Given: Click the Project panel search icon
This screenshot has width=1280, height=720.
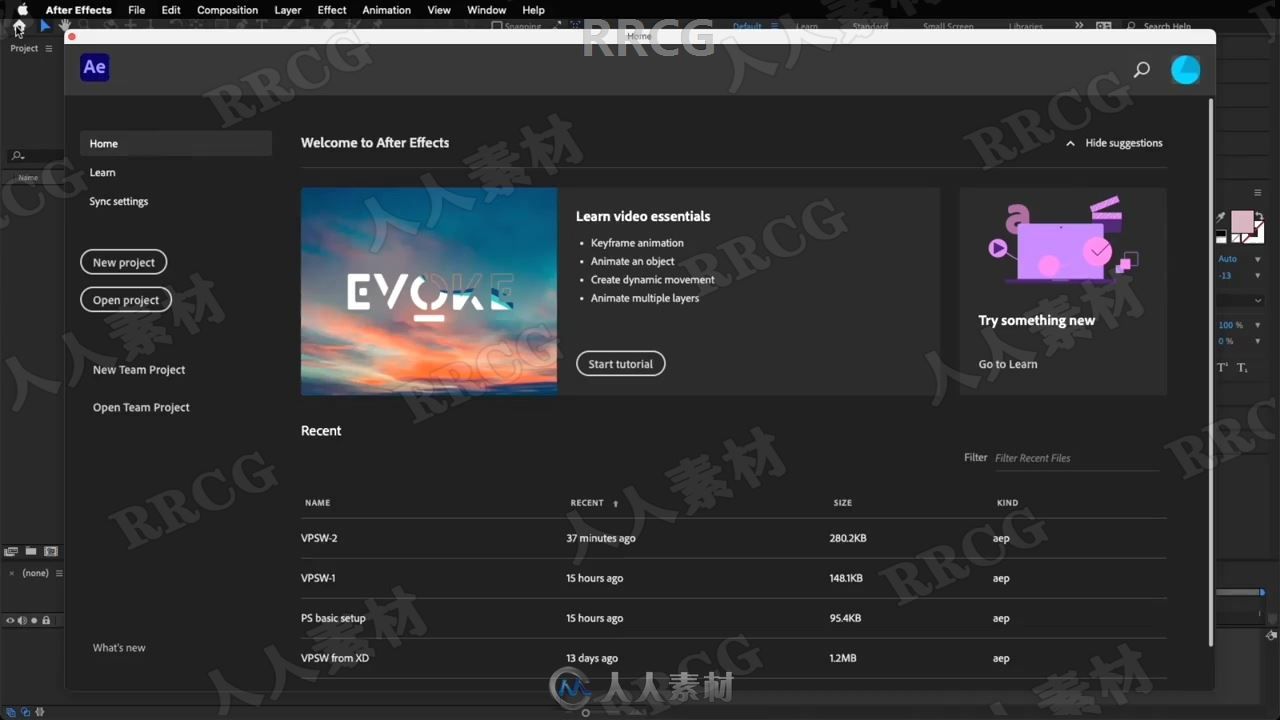Looking at the screenshot, I should [x=17, y=156].
